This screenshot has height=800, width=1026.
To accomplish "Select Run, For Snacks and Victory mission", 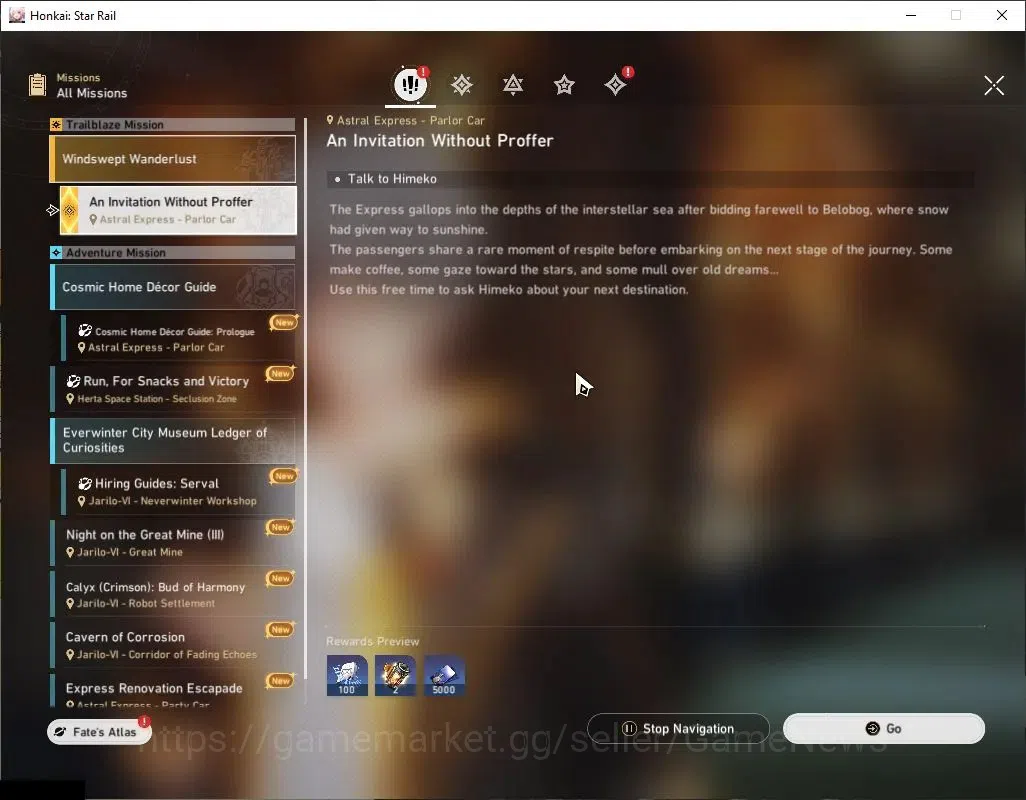I will [173, 389].
